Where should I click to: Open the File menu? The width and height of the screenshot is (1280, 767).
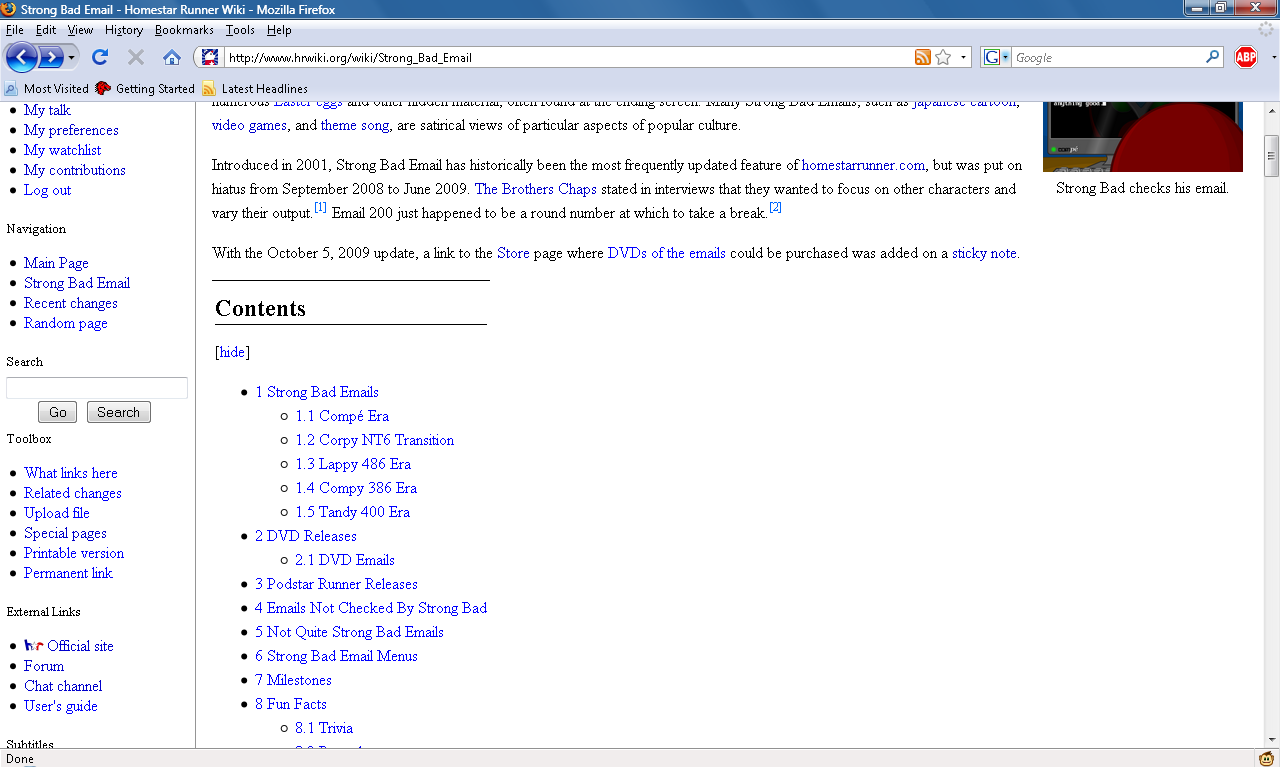click(15, 30)
